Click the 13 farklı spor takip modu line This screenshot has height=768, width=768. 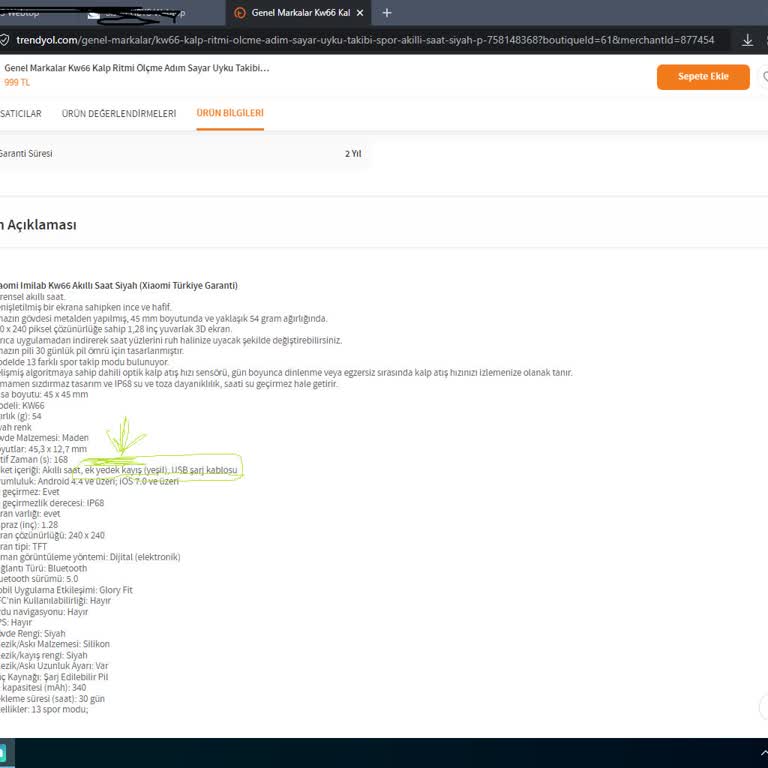84,362
